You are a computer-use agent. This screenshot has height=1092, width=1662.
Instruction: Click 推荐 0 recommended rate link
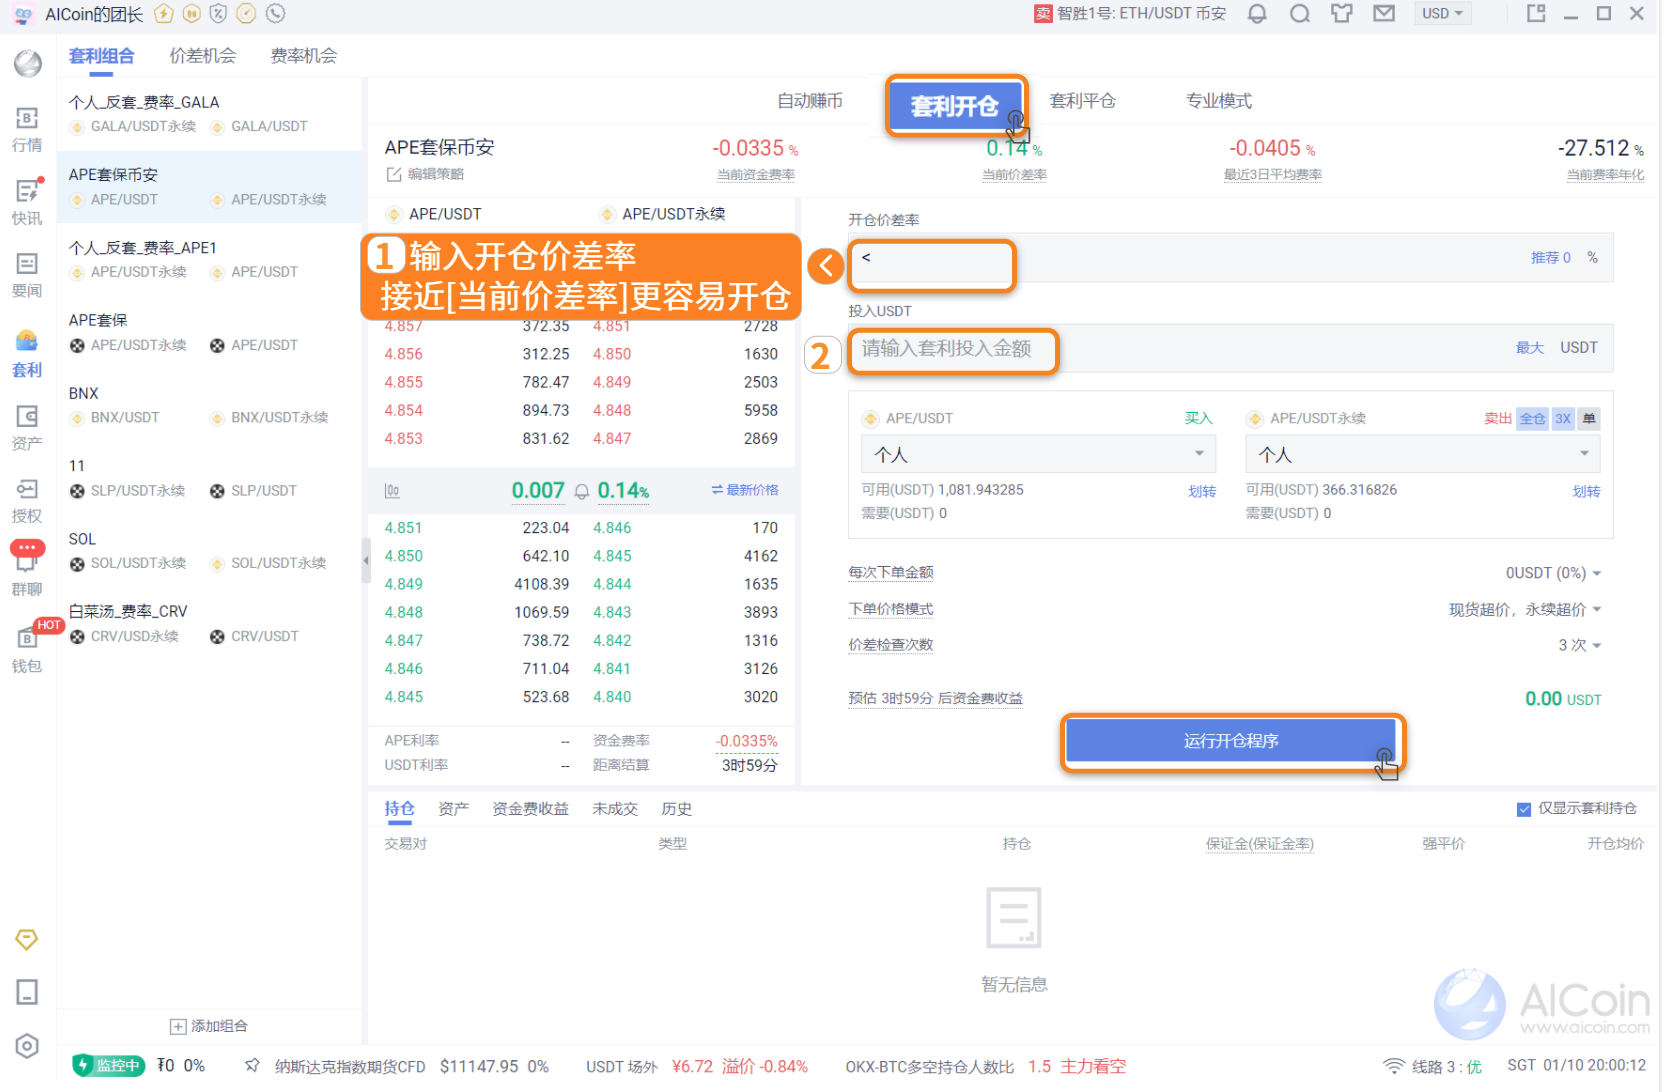(x=1550, y=258)
